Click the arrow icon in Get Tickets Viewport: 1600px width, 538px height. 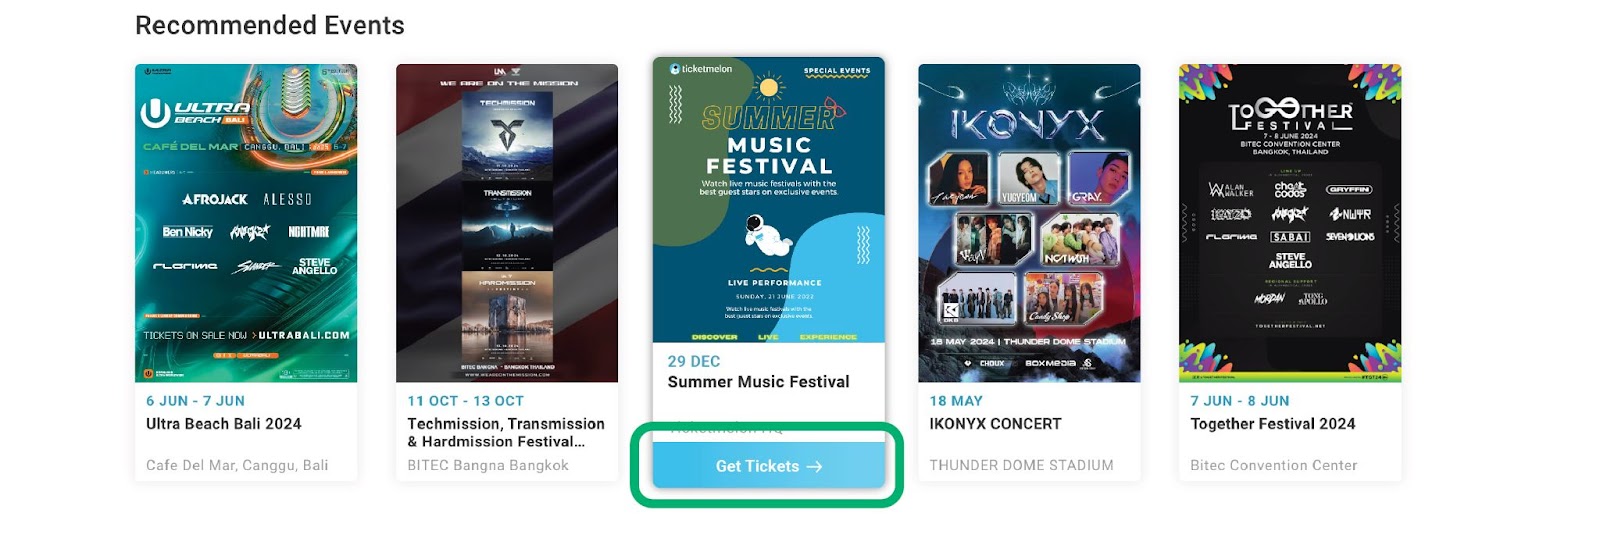click(814, 467)
